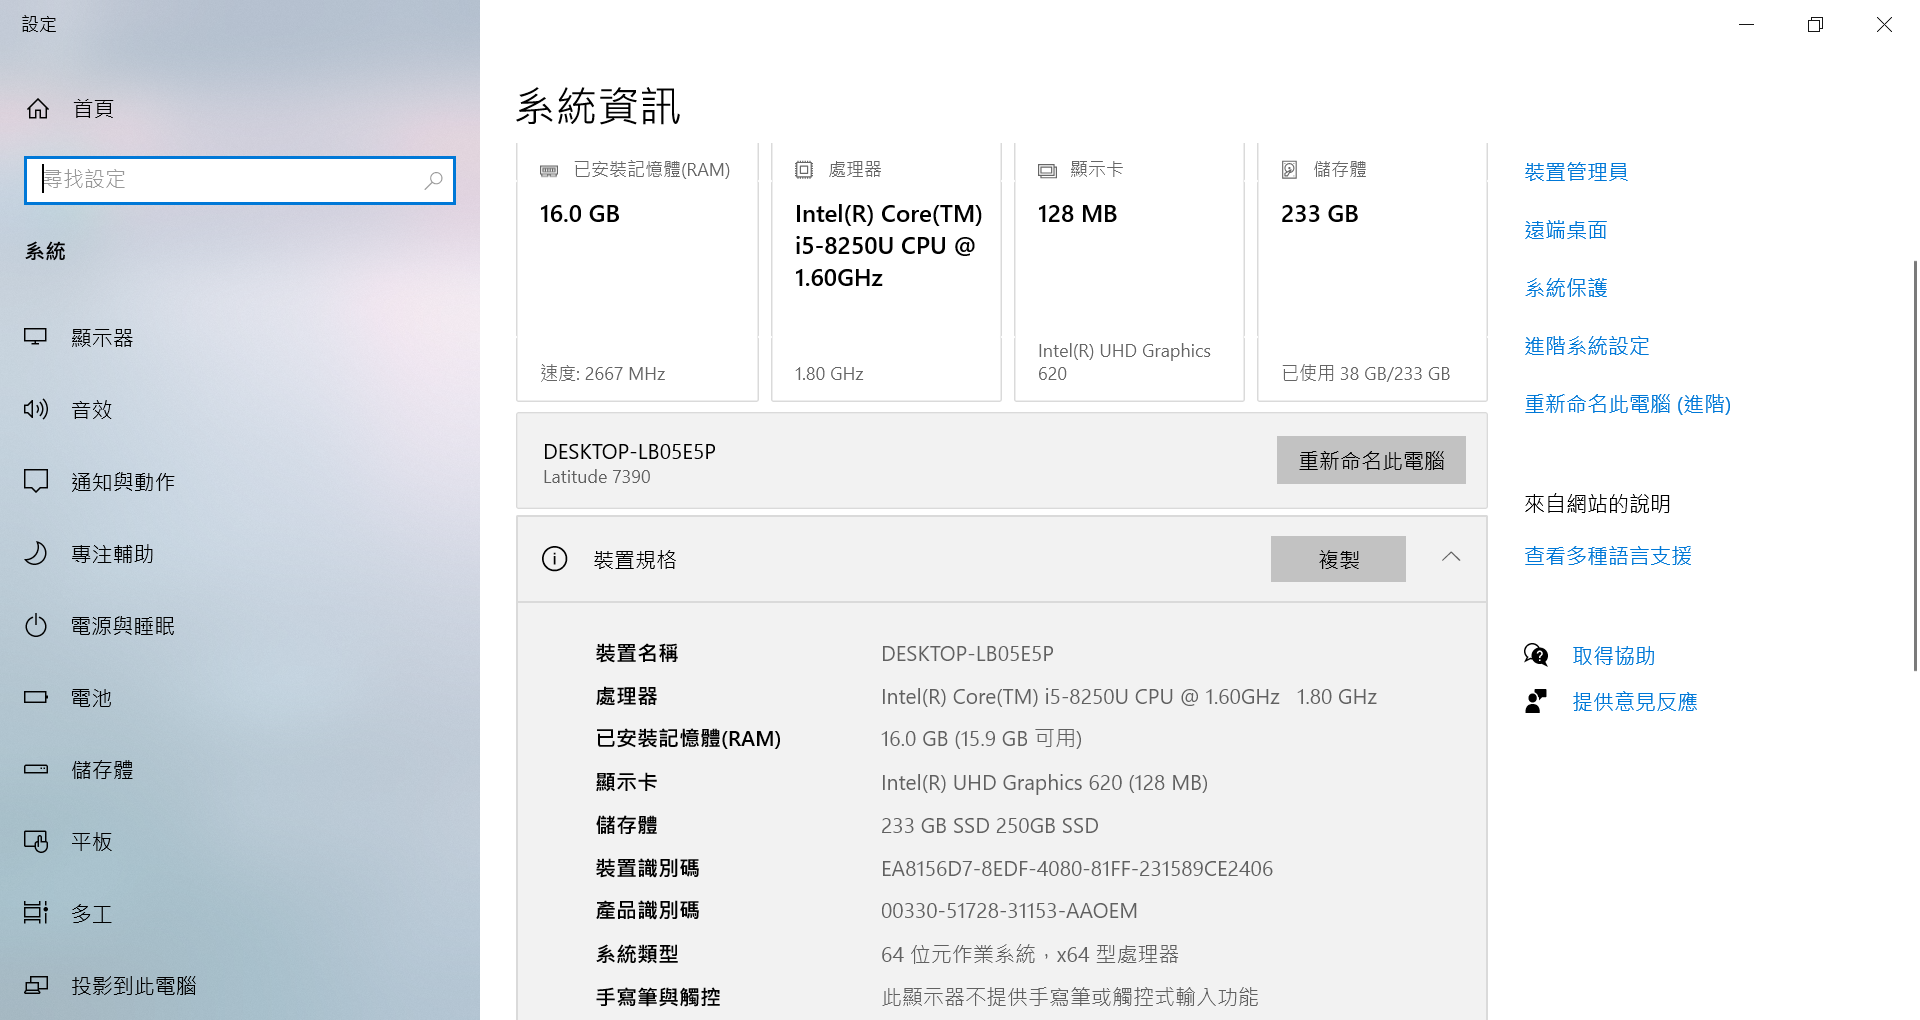
Task: Click the graphics card icon beside 顯示卡
Action: (1047, 171)
